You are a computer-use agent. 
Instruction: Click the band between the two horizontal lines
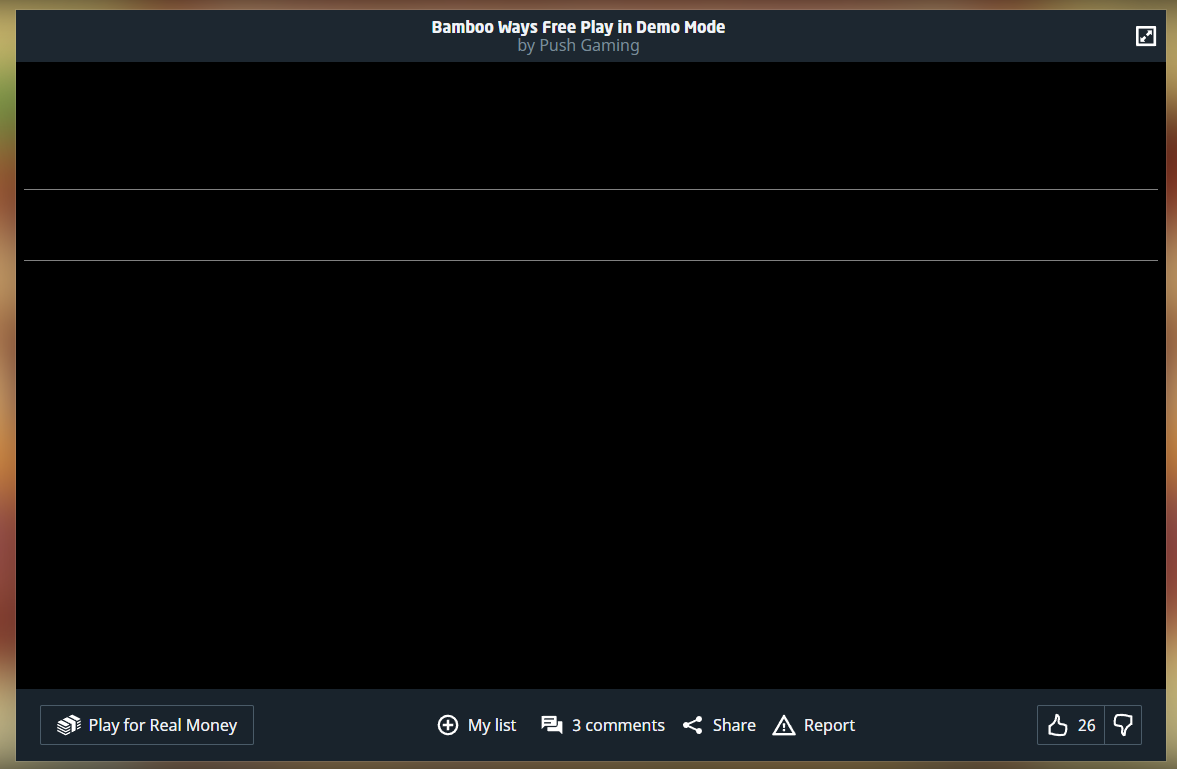coord(590,225)
